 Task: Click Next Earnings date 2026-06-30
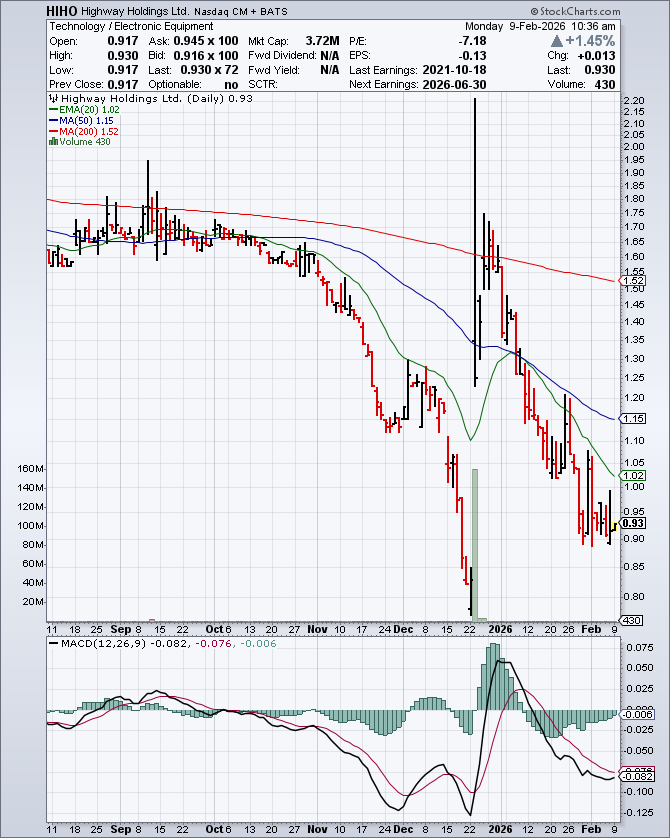pyautogui.click(x=454, y=84)
